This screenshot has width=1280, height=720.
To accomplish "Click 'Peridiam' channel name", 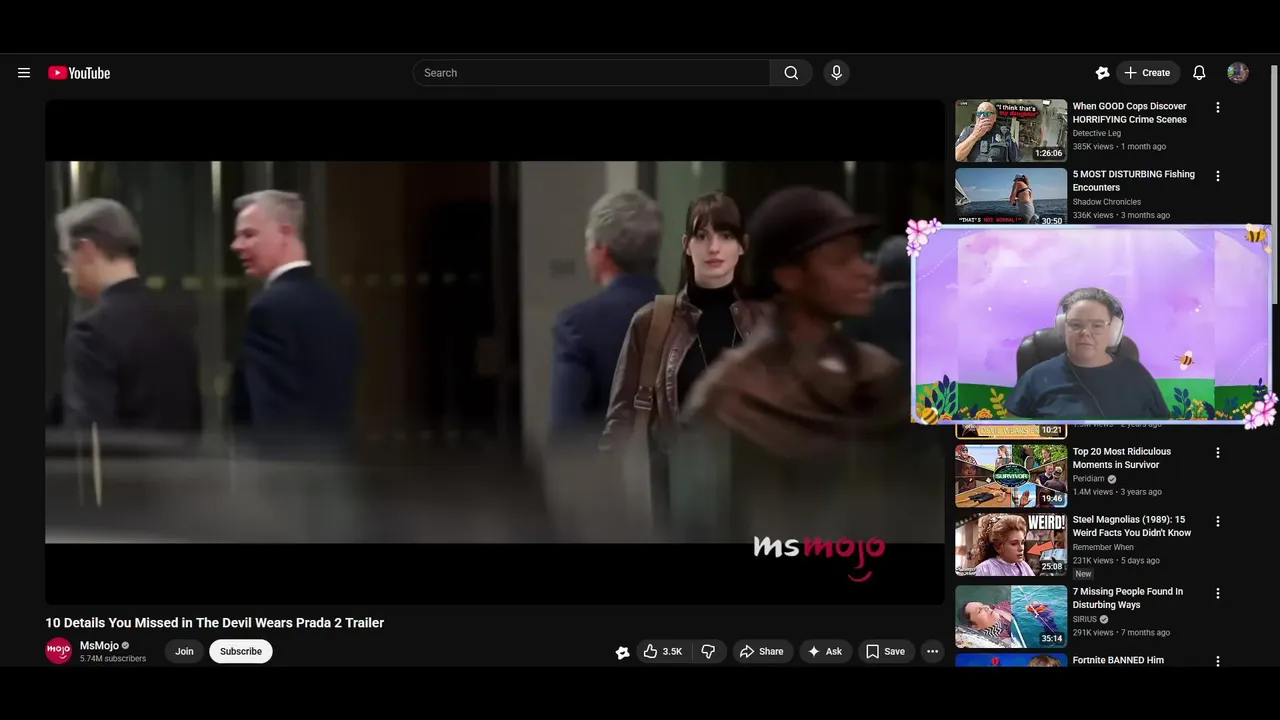I will click(1089, 479).
